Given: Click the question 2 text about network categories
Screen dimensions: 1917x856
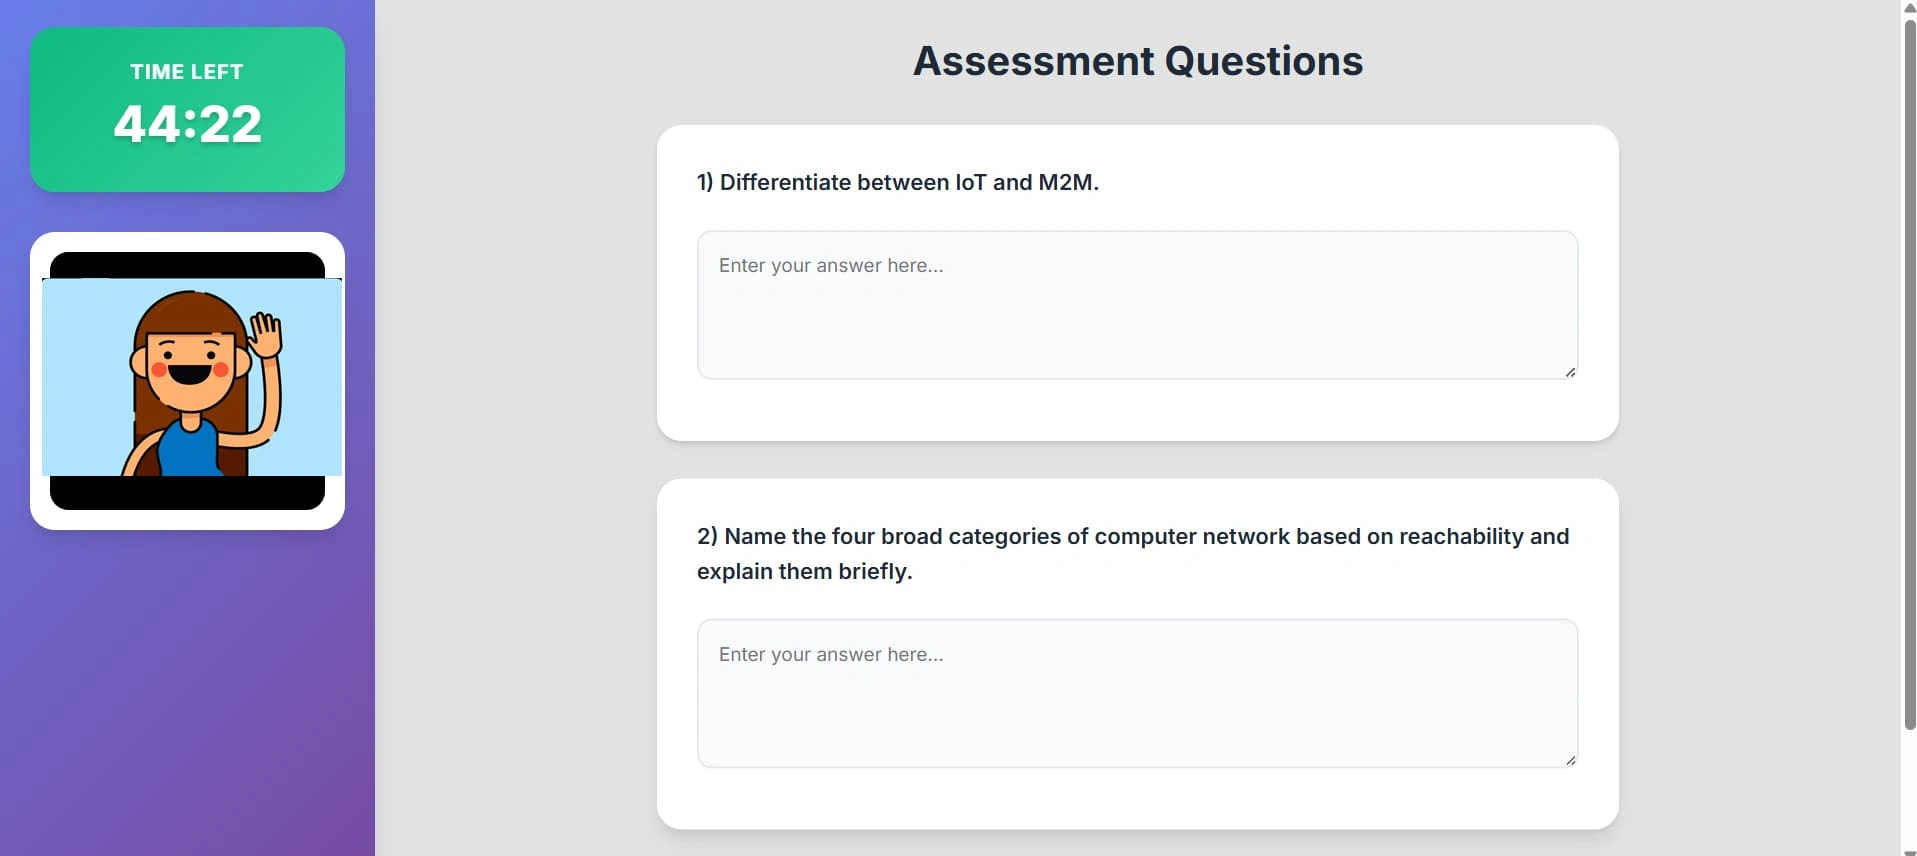Looking at the screenshot, I should (1133, 554).
